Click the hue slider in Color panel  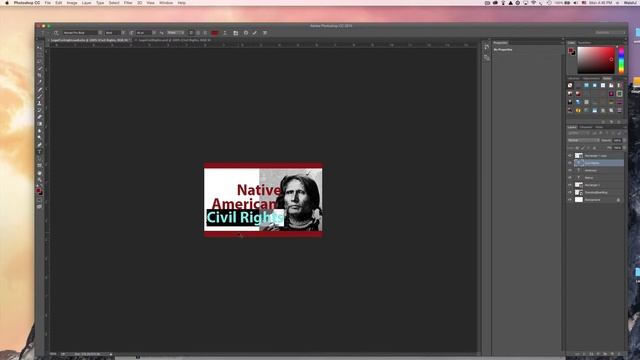(x=621, y=60)
